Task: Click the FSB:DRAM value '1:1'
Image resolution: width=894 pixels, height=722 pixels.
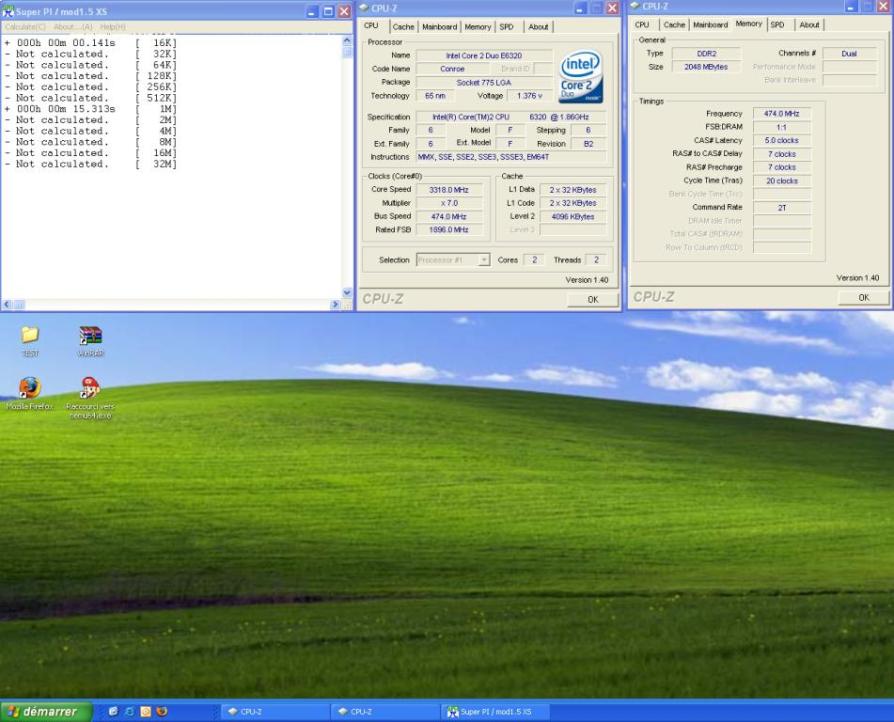Action: pos(782,127)
